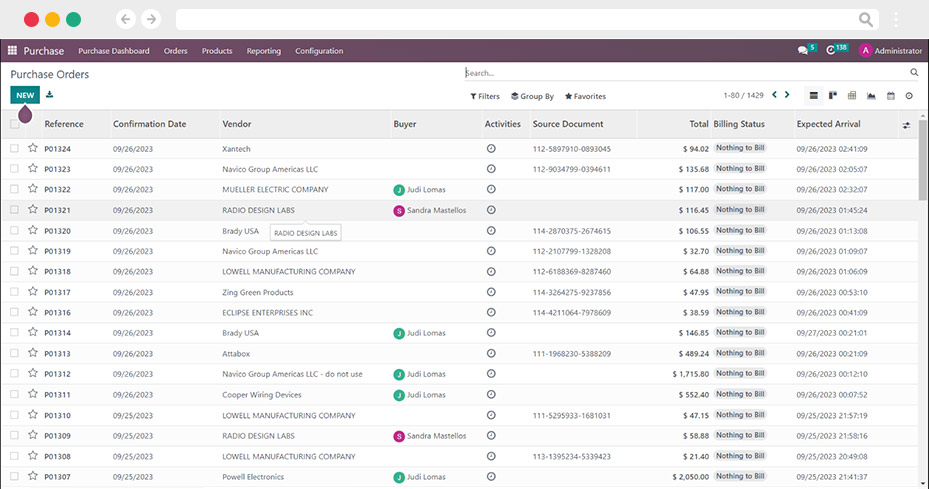Screen dimensions: 929x489
Task: Tick the checkbox for order P01322
Action: click(14, 189)
